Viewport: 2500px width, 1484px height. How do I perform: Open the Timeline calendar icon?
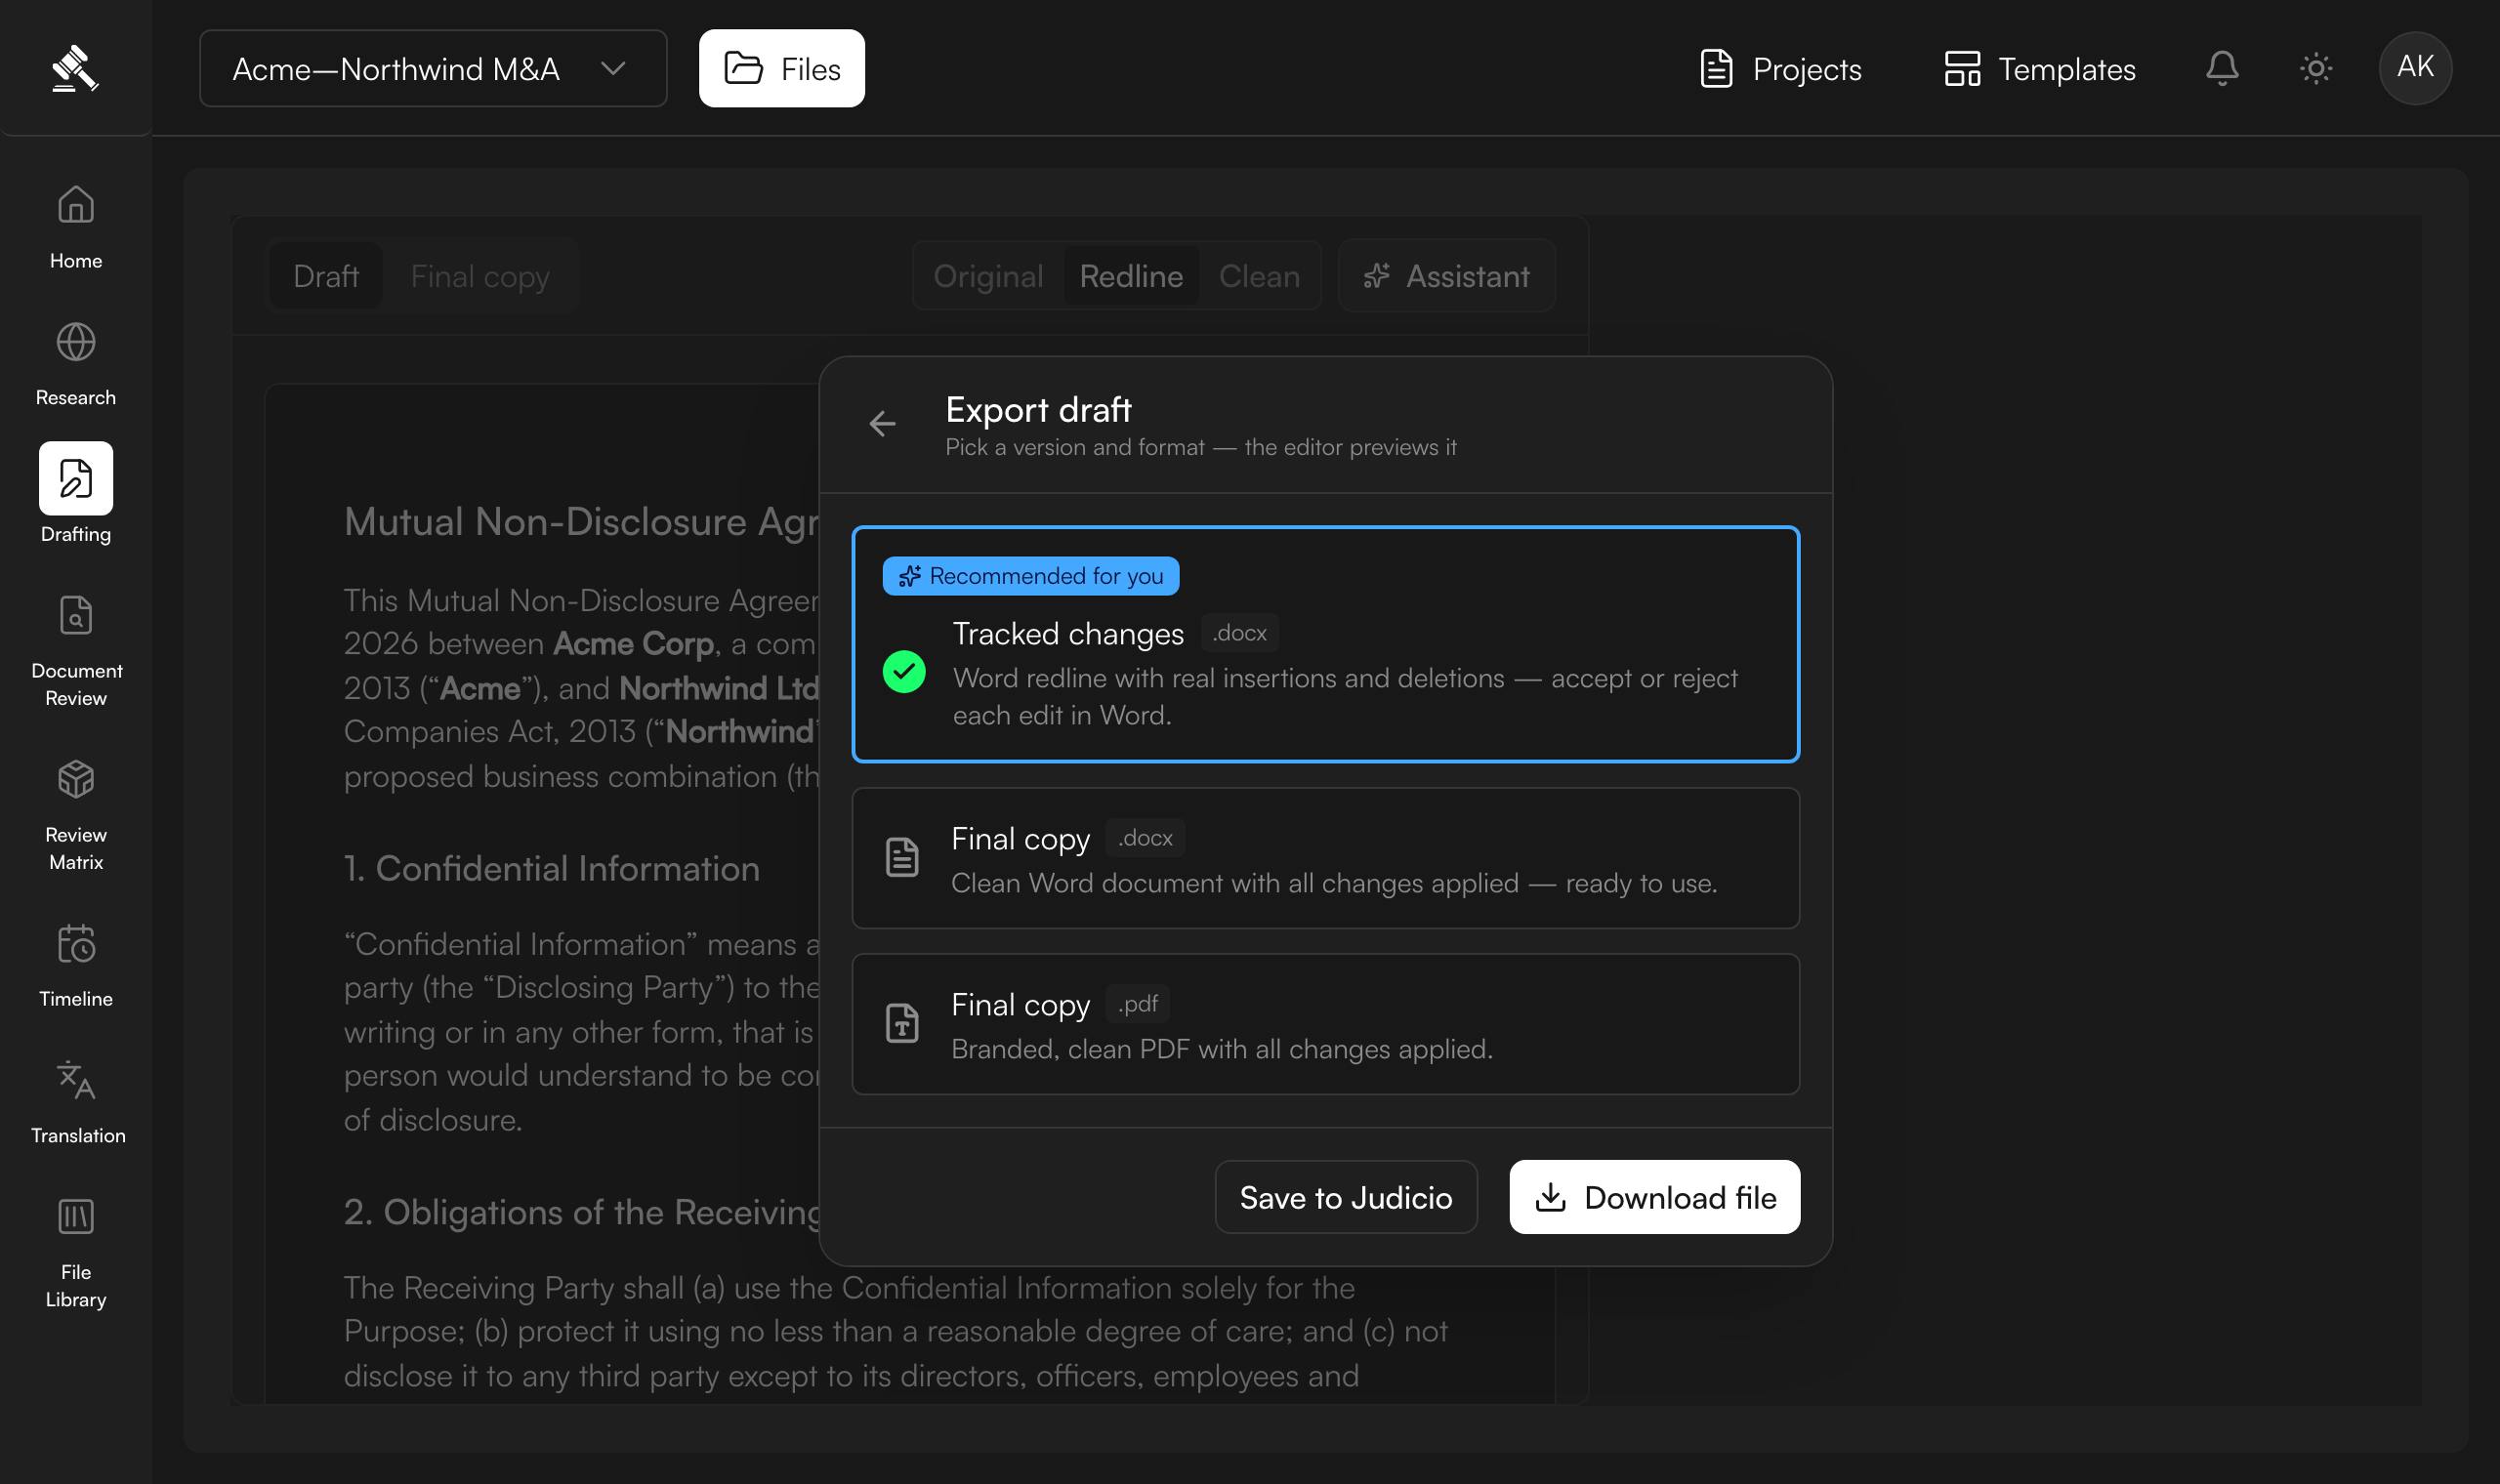coord(76,943)
